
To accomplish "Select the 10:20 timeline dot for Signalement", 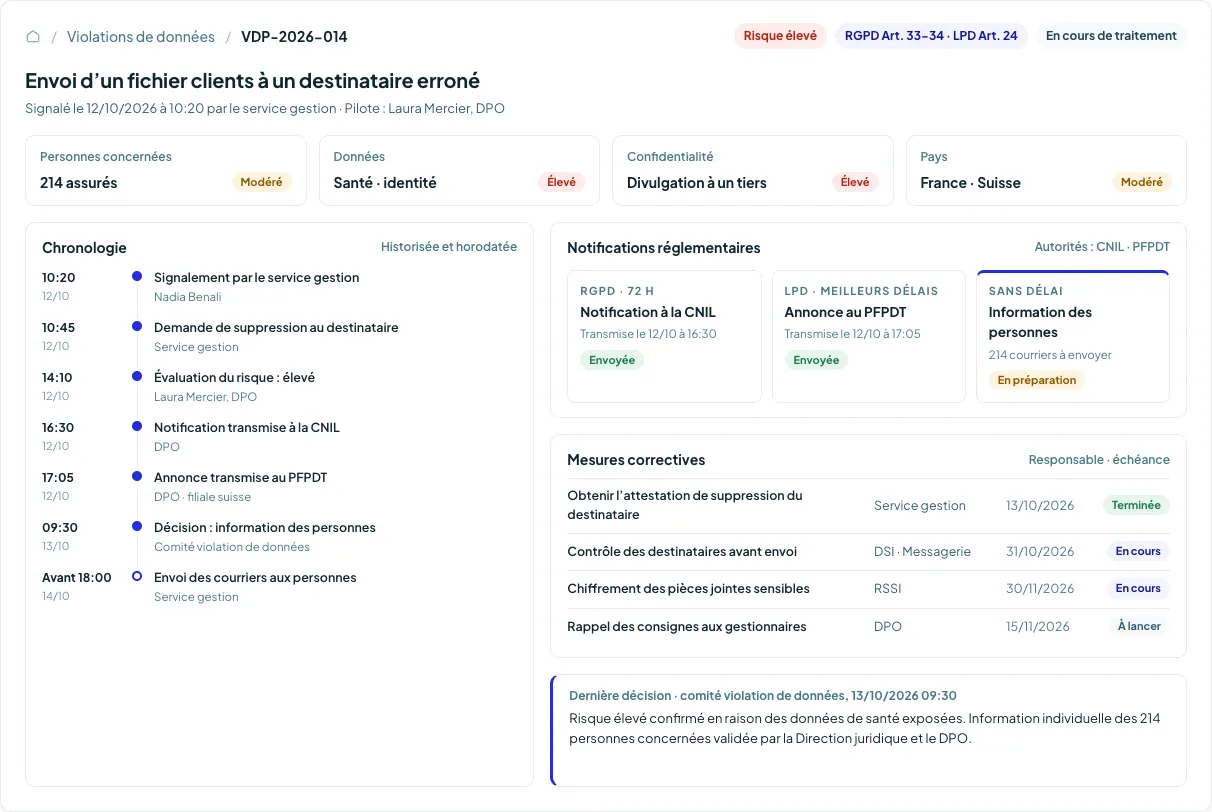I will tap(137, 276).
